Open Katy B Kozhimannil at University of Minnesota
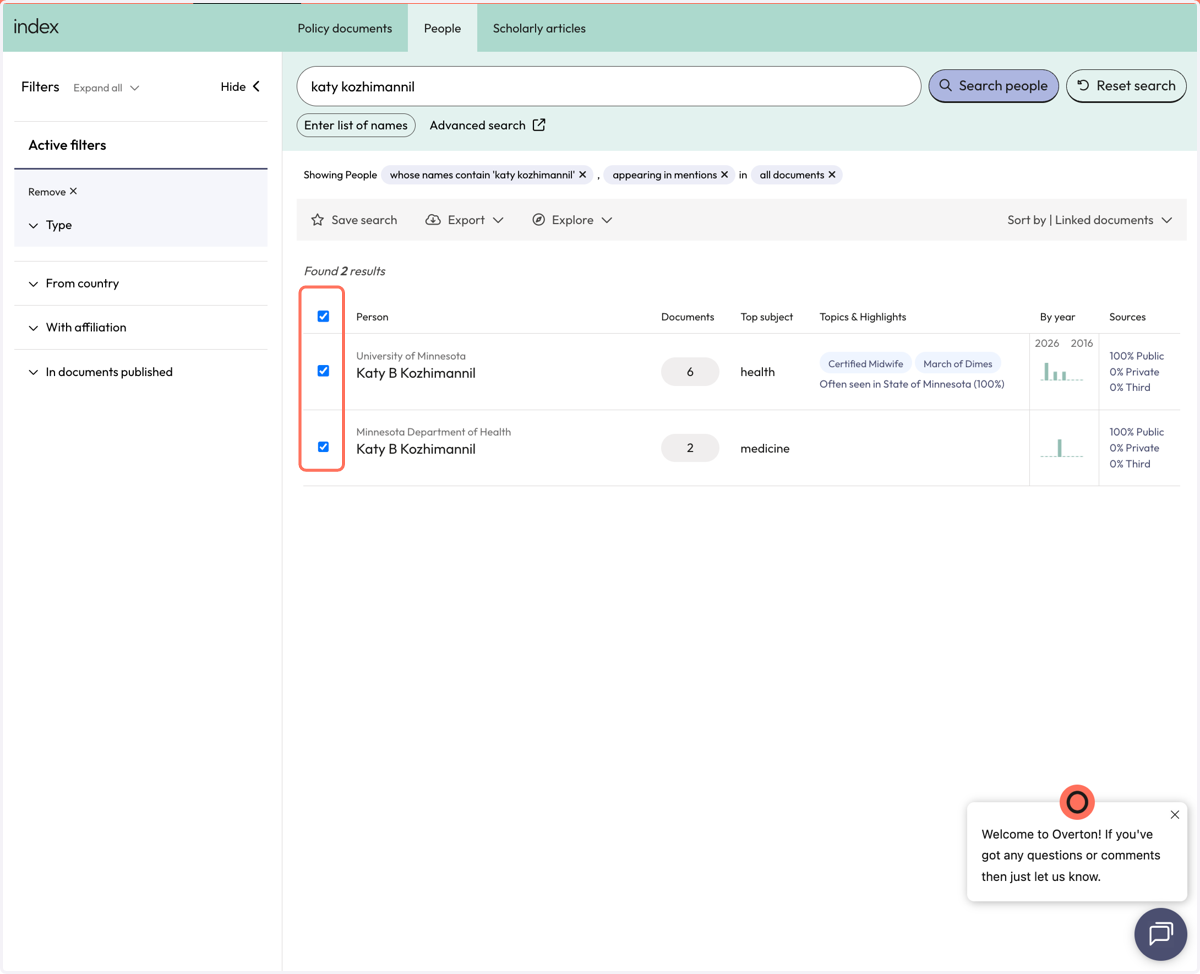Viewport: 1200px width, 974px height. pyautogui.click(x=416, y=373)
